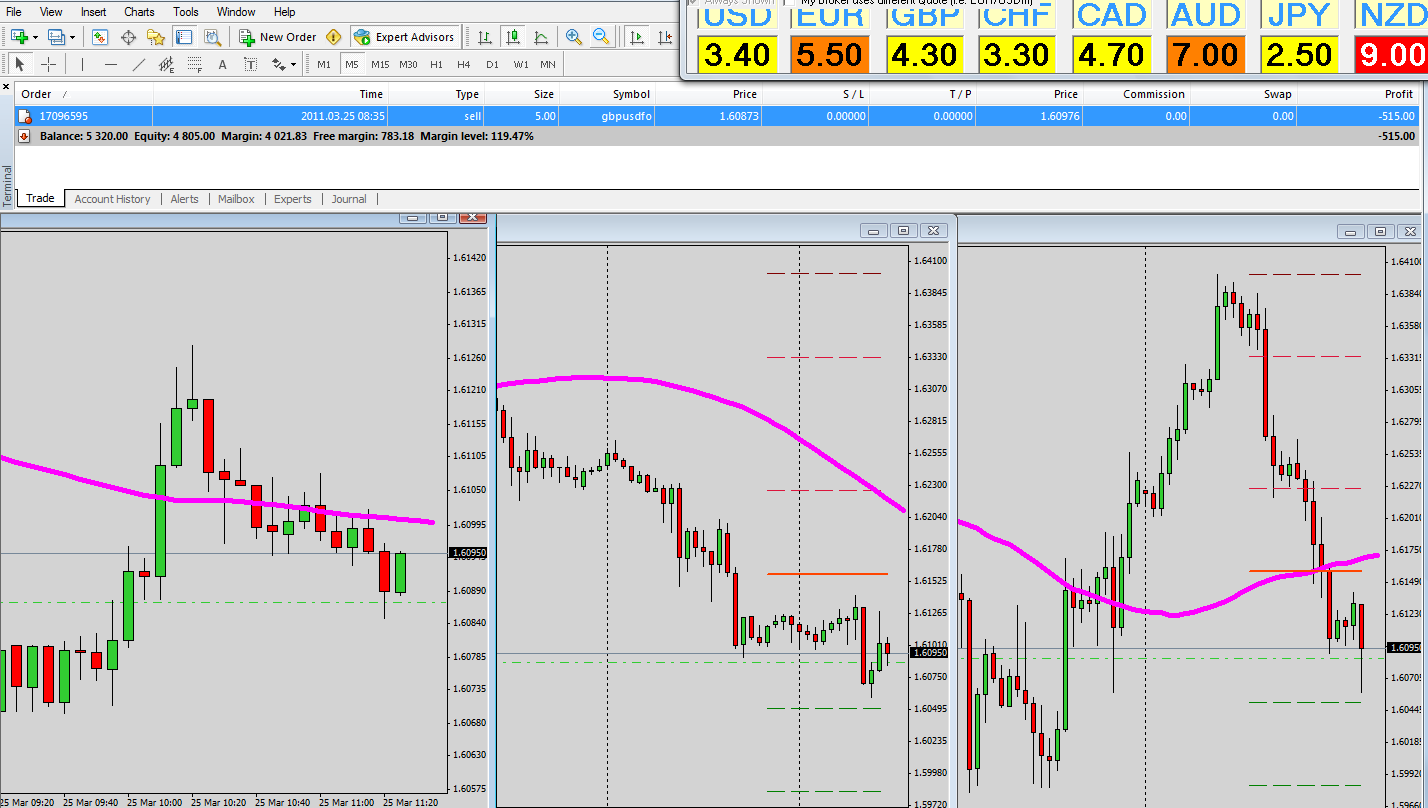Select the Trade tab in Terminal

(x=40, y=198)
